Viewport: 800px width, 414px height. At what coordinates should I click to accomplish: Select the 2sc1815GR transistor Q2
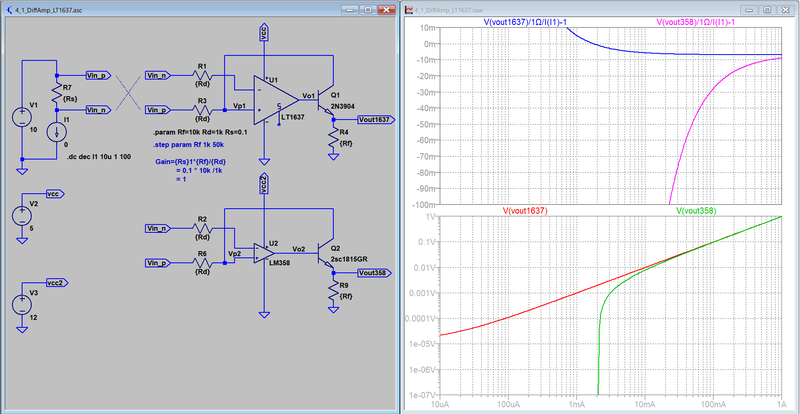pyautogui.click(x=326, y=254)
